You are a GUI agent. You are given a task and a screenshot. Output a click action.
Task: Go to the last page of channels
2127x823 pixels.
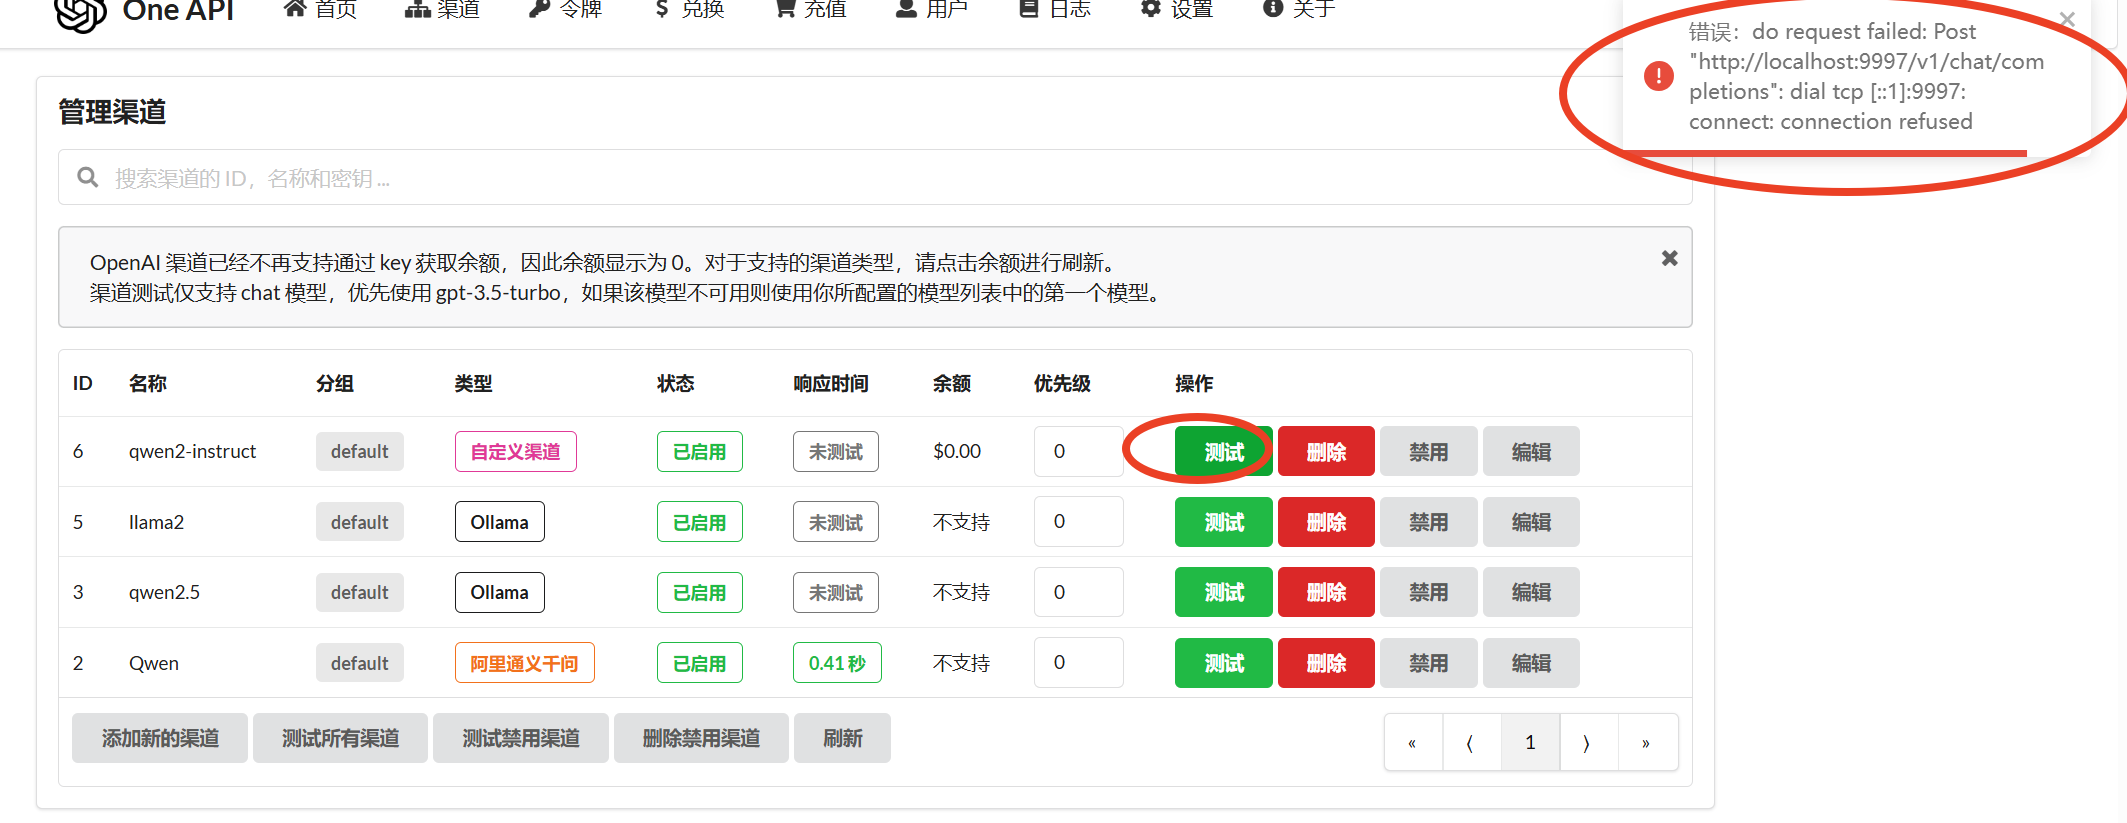[x=1646, y=743]
